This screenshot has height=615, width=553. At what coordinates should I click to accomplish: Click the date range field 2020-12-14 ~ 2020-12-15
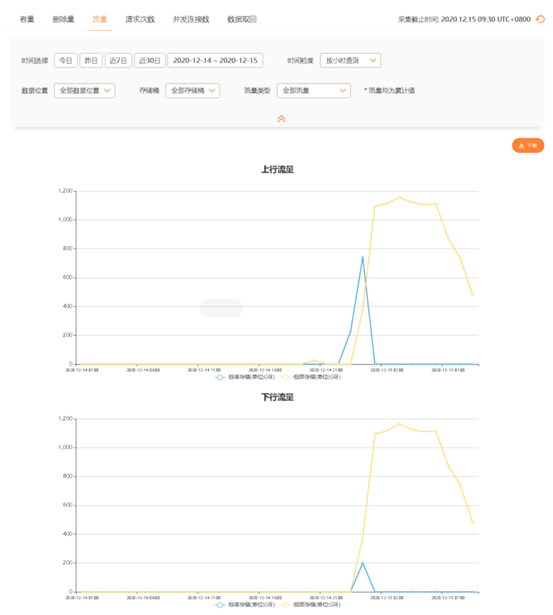pyautogui.click(x=215, y=60)
